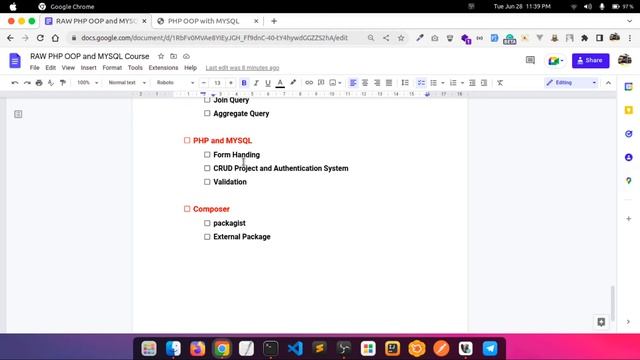
Task: Open the Editing mode dropdown
Action: click(571, 83)
